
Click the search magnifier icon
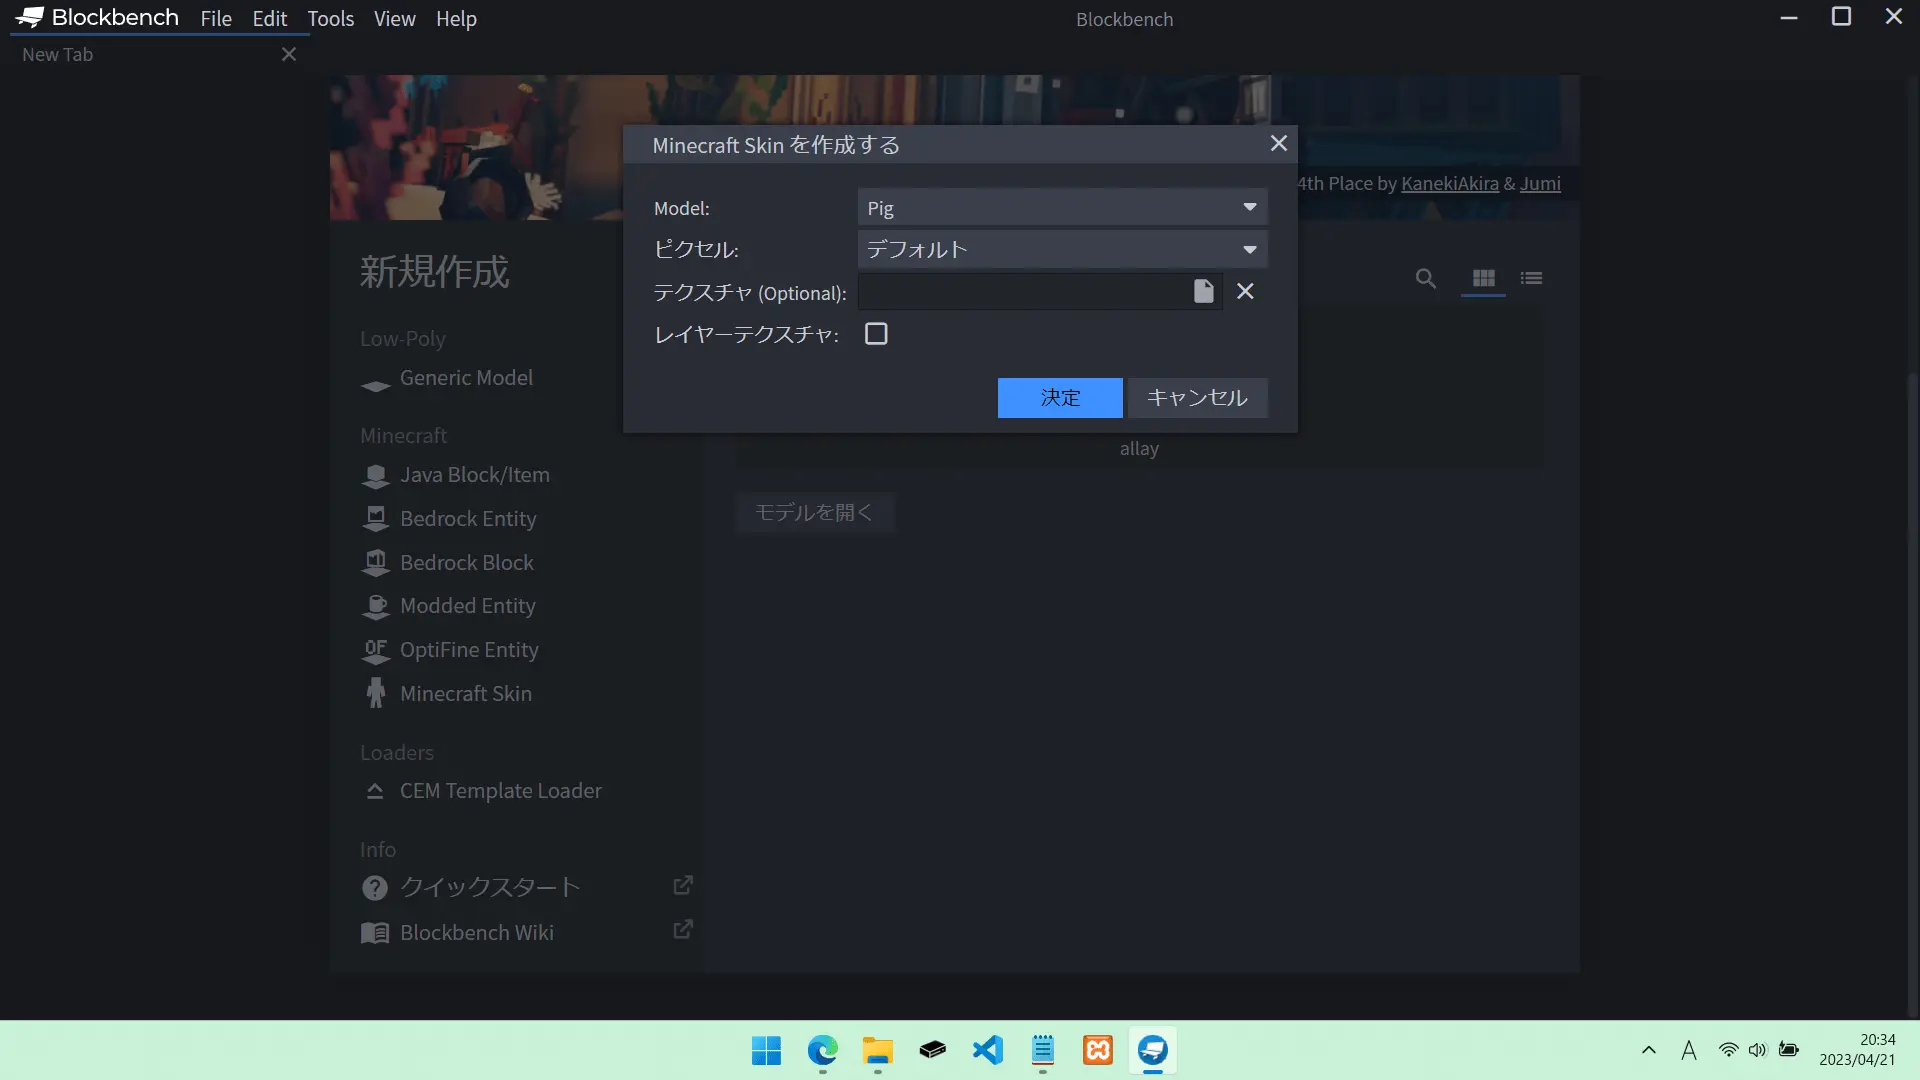1425,279
